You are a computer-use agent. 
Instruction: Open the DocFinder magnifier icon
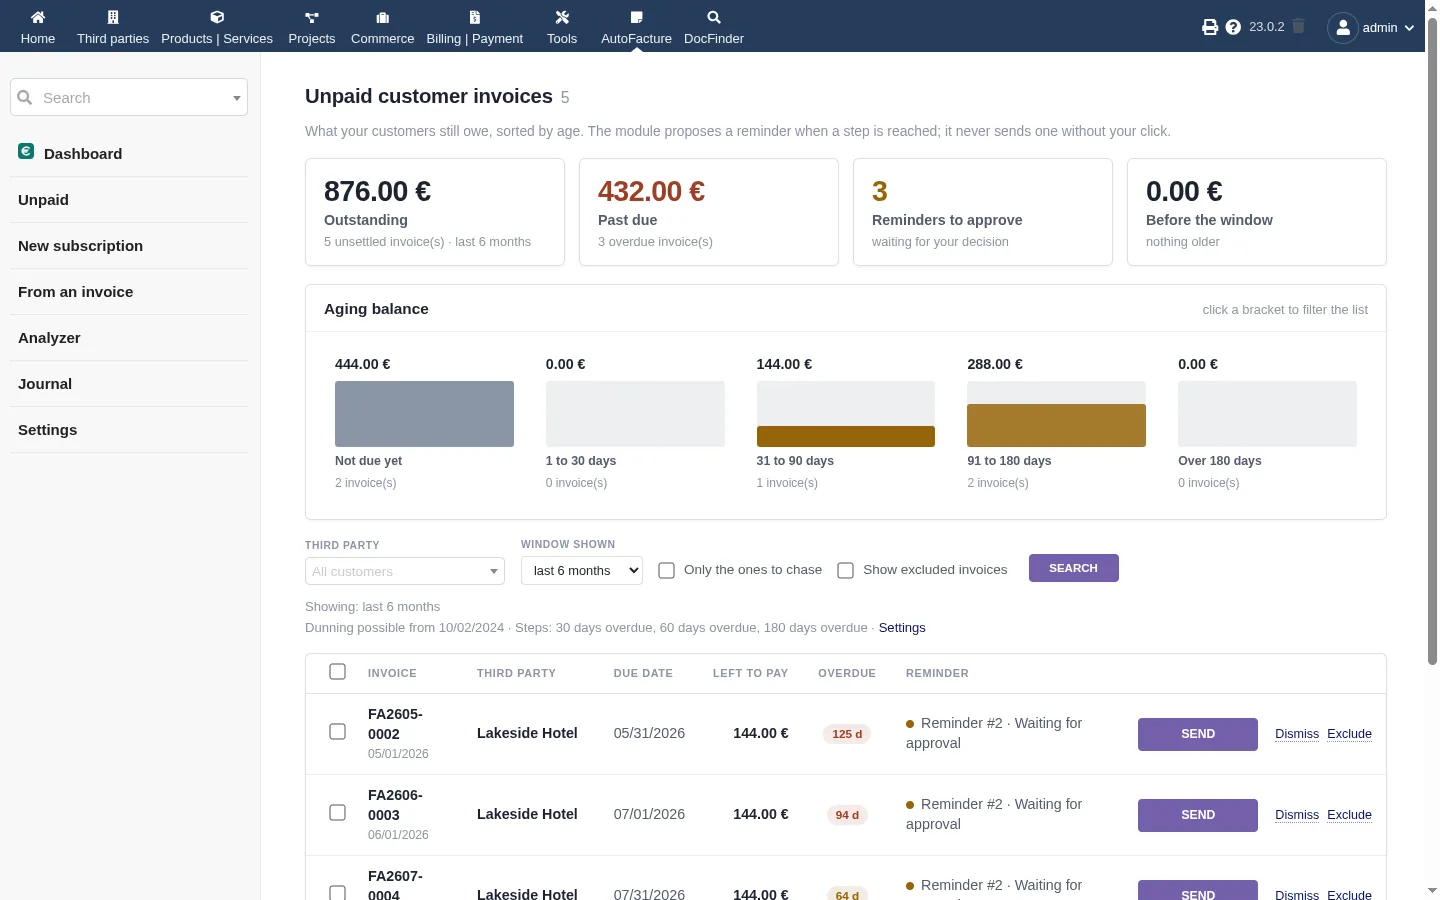714,17
